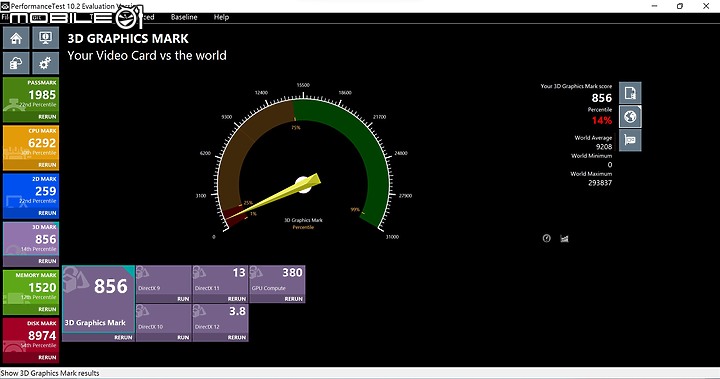Click the globe world comparison icon
The height and width of the screenshot is (379, 720).
click(630, 116)
